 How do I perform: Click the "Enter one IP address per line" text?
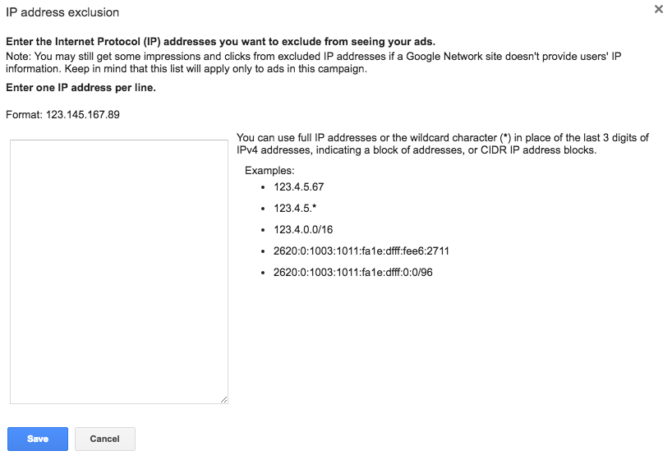tap(80, 88)
